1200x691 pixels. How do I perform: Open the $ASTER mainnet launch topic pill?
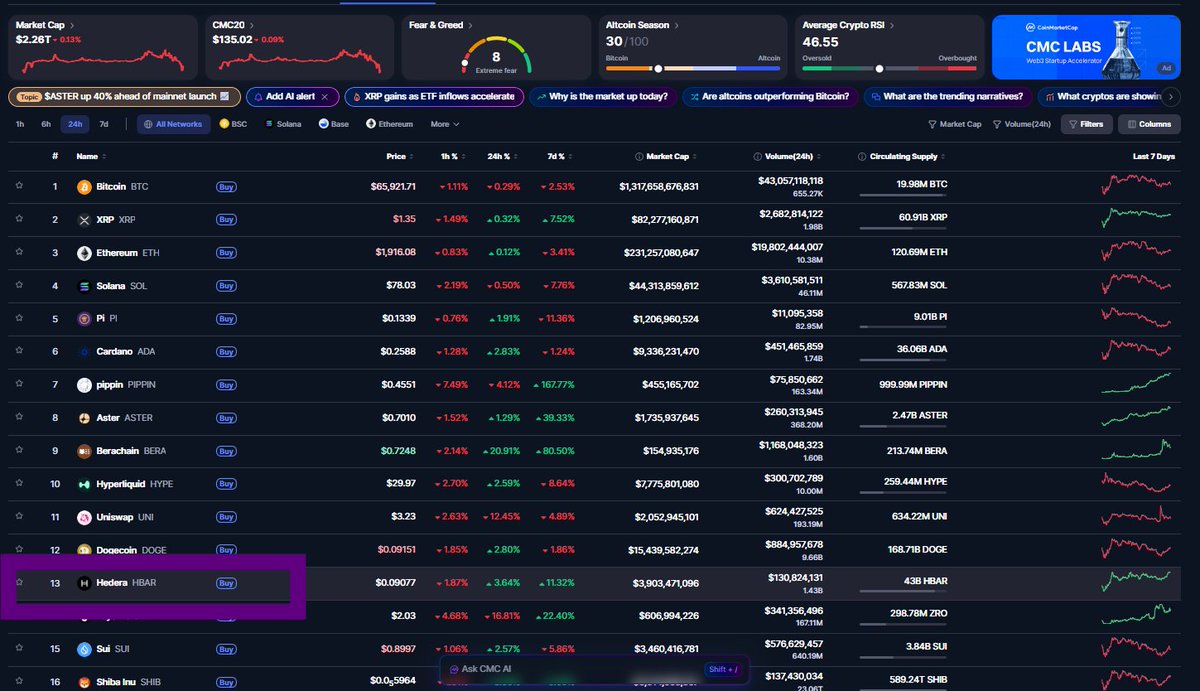(125, 97)
